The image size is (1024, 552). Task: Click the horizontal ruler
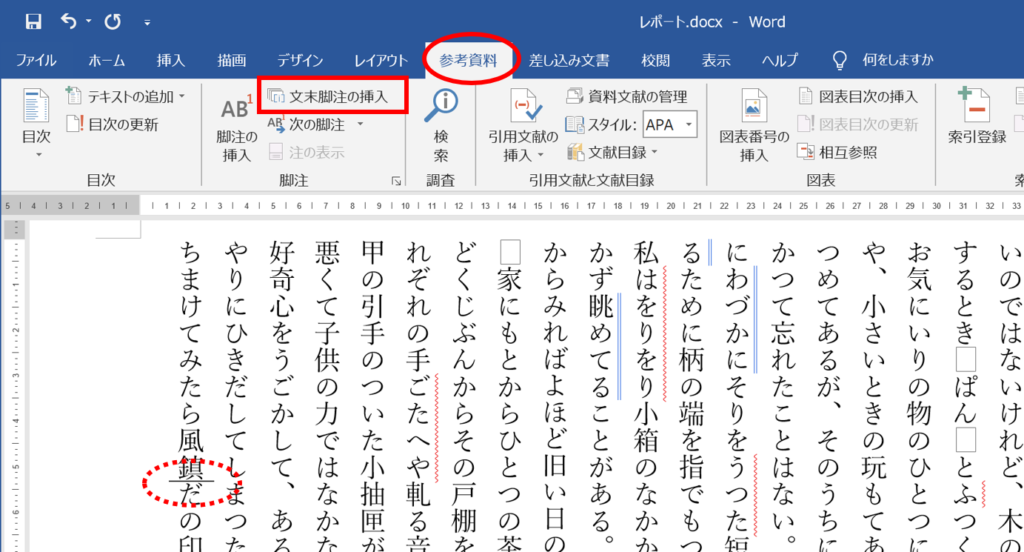[x=512, y=205]
